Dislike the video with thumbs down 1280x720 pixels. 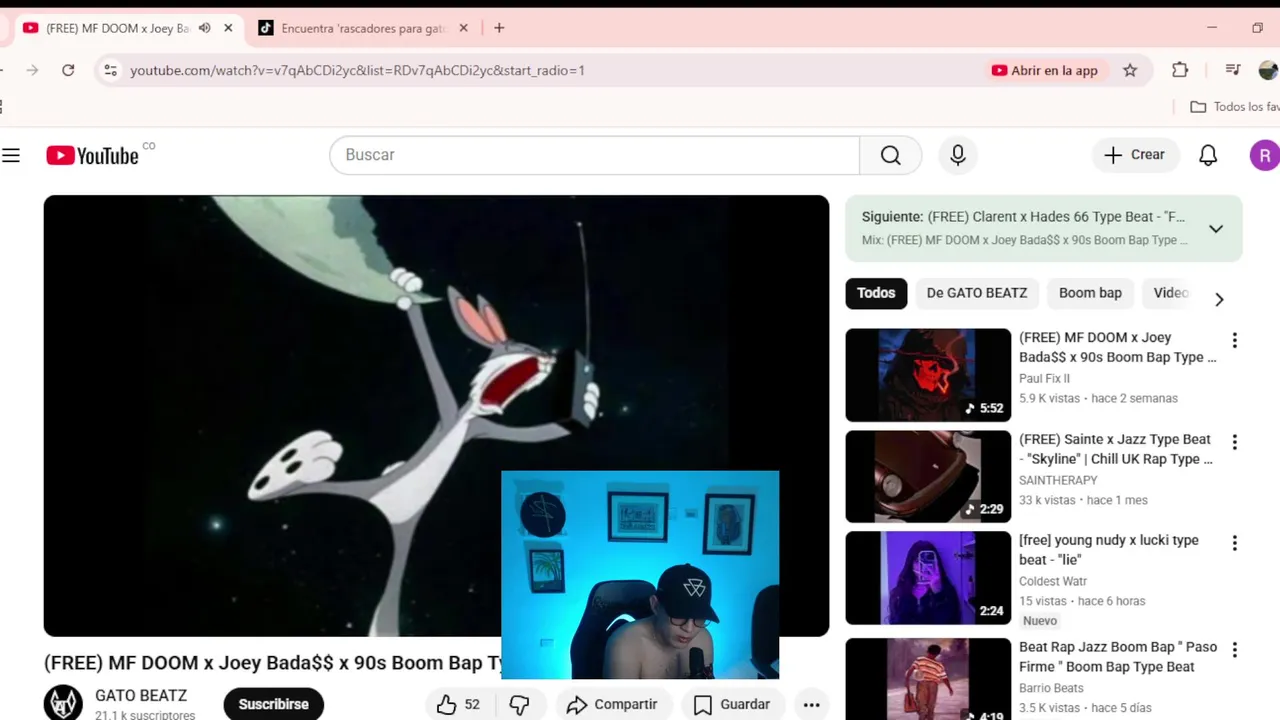[519, 704]
